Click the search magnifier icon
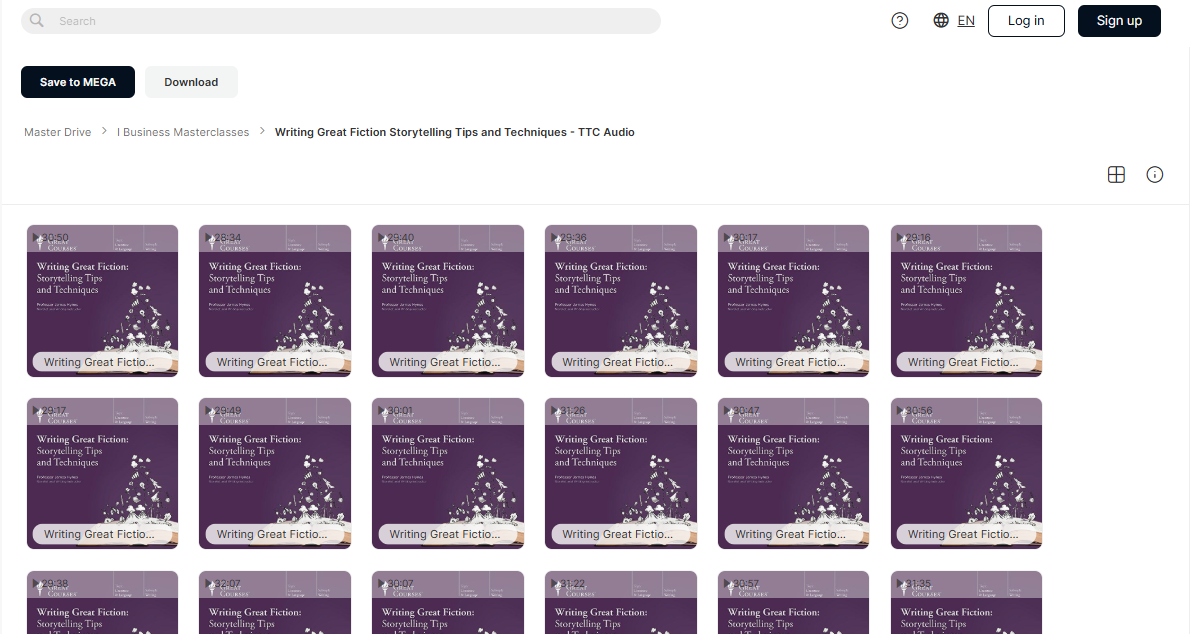 pyautogui.click(x=36, y=21)
